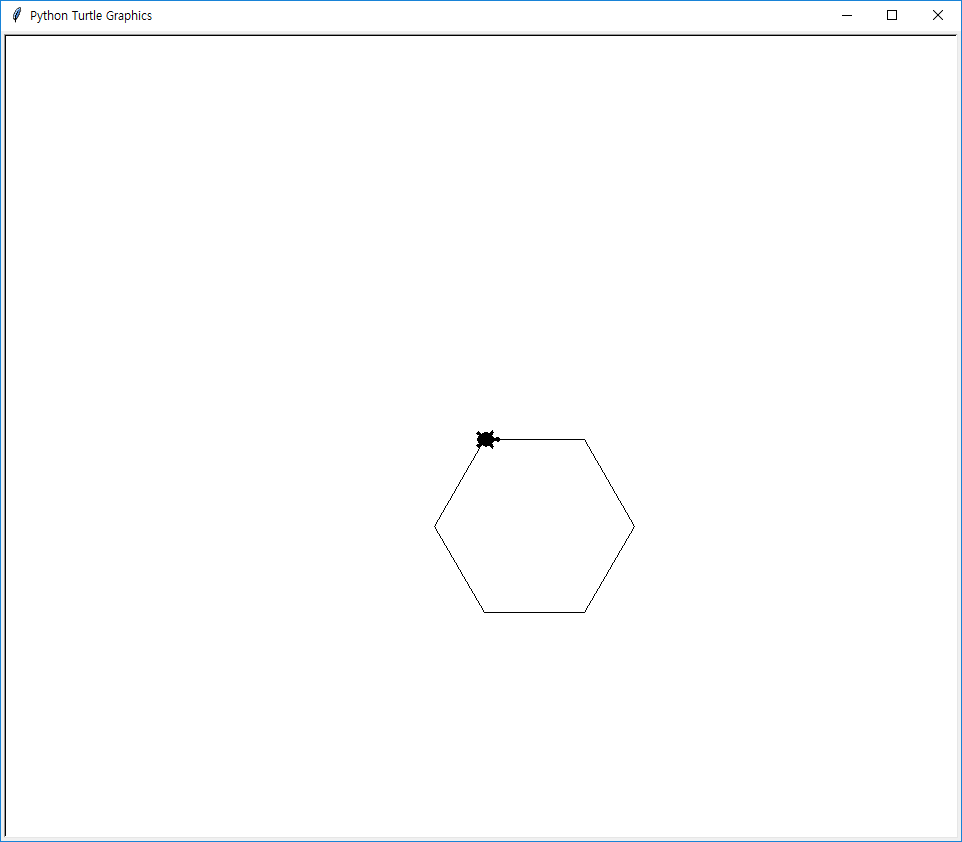Screen dimensions: 962x842
Task: Minimize the Python Turtle Graphics window
Action: pyautogui.click(x=847, y=15)
